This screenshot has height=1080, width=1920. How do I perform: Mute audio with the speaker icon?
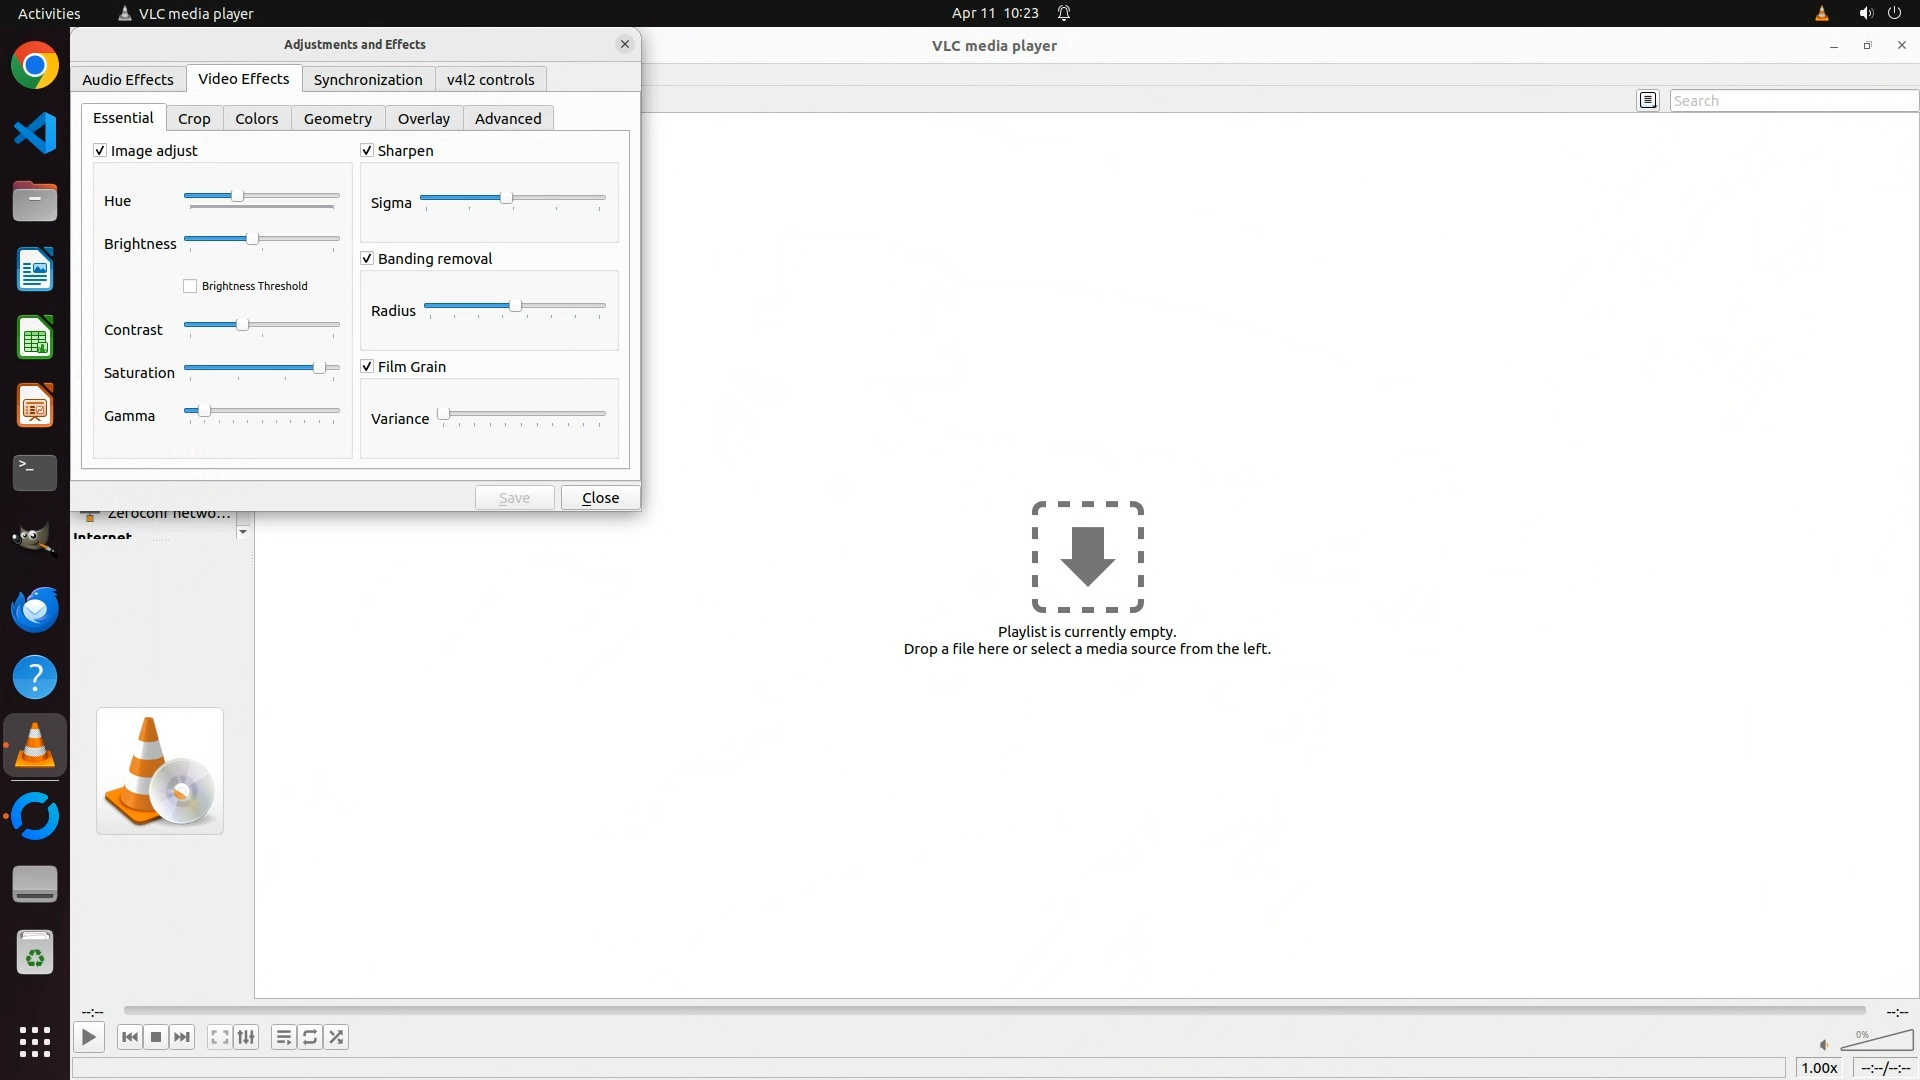(x=1824, y=1045)
